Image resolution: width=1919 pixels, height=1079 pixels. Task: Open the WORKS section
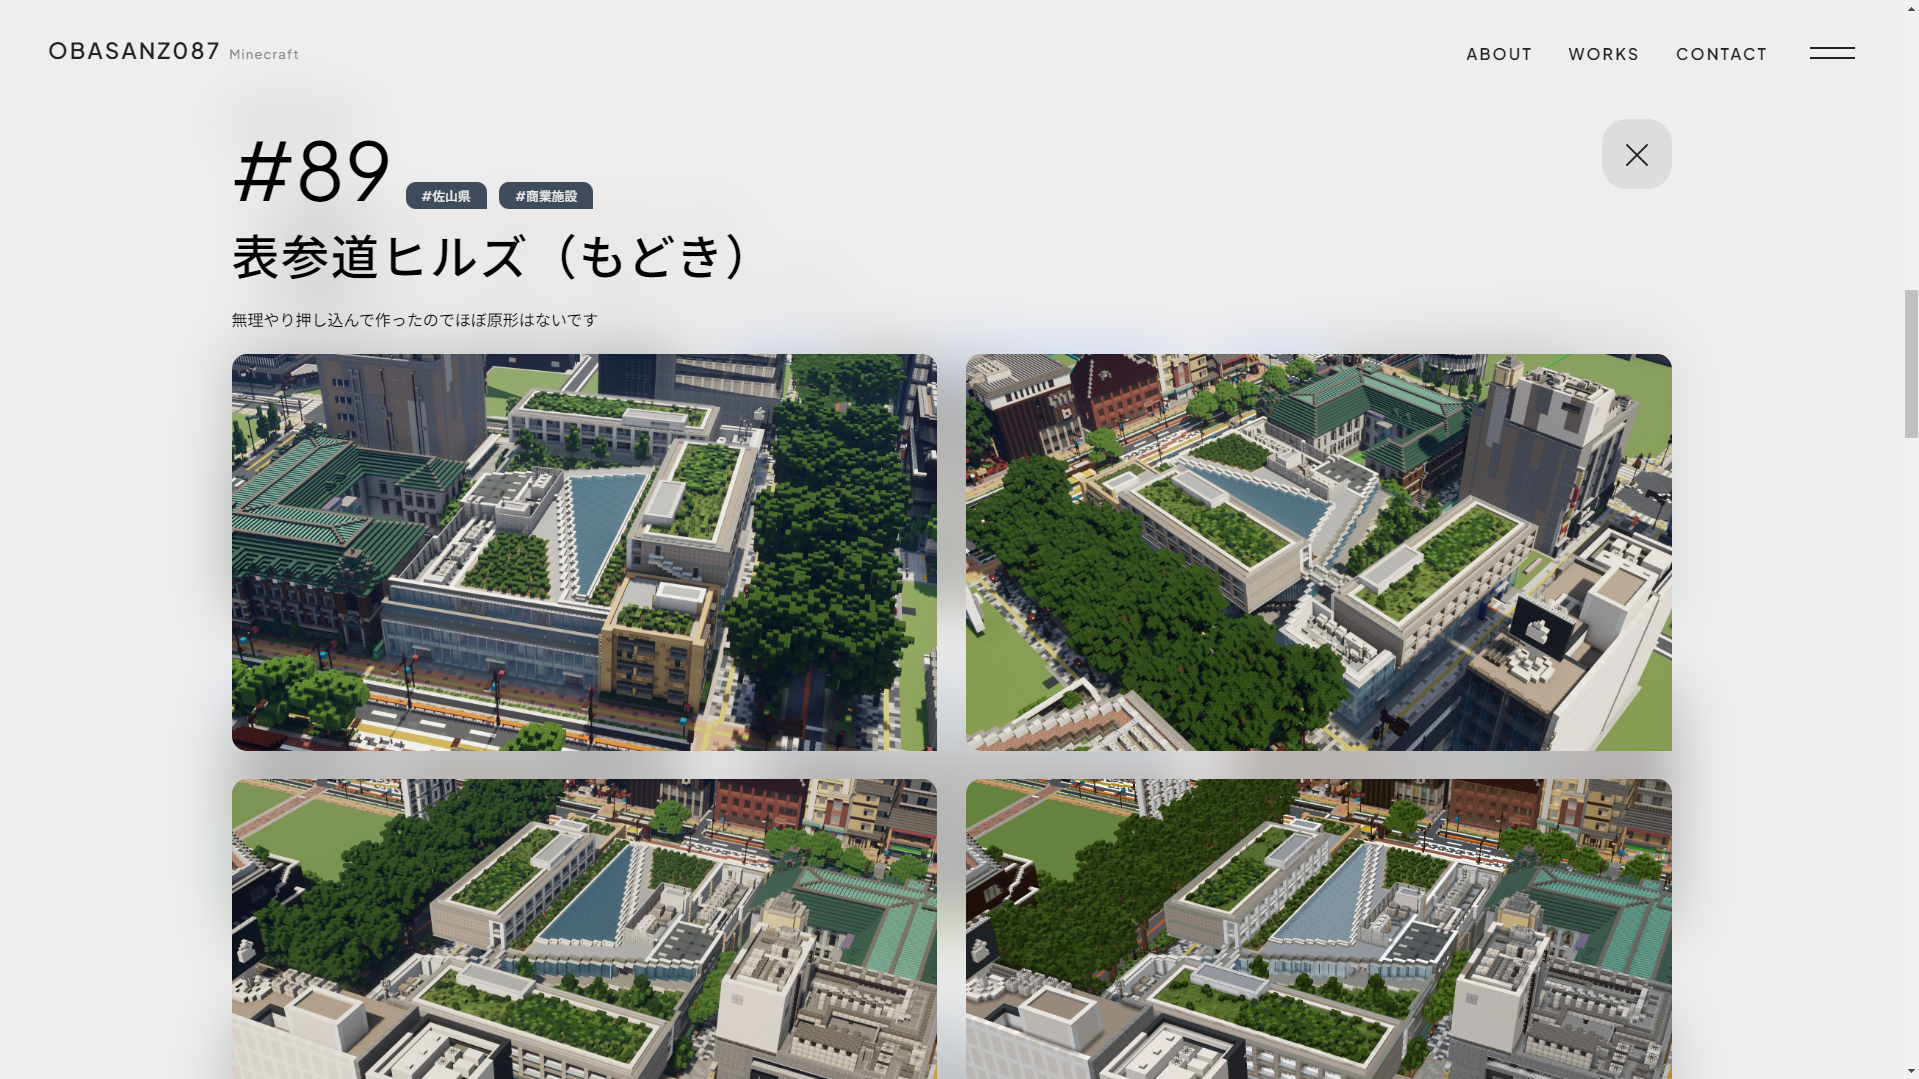tap(1603, 54)
